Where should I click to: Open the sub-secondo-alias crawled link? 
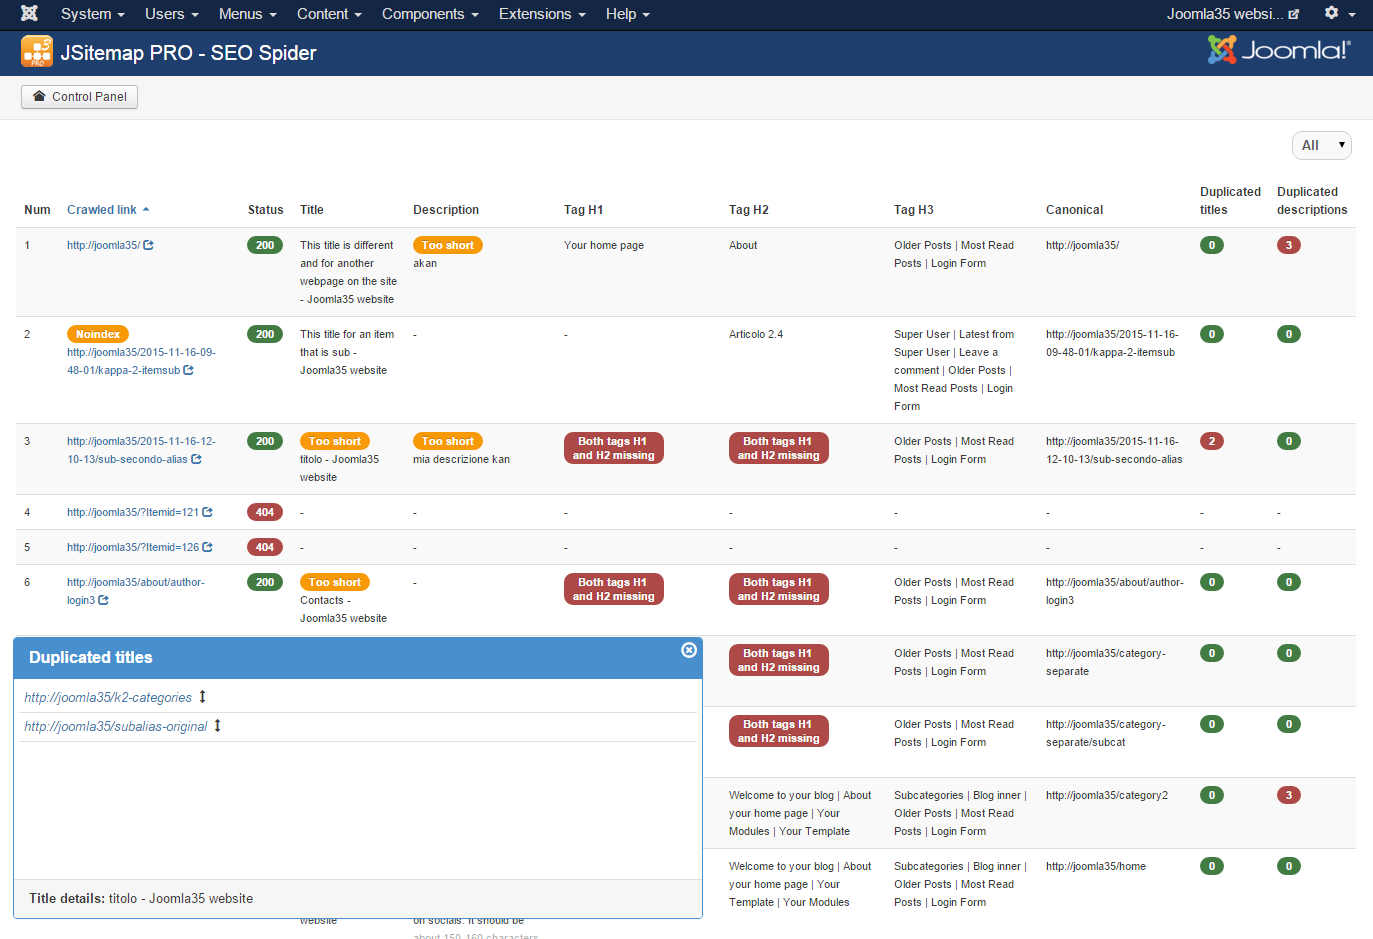(141, 450)
